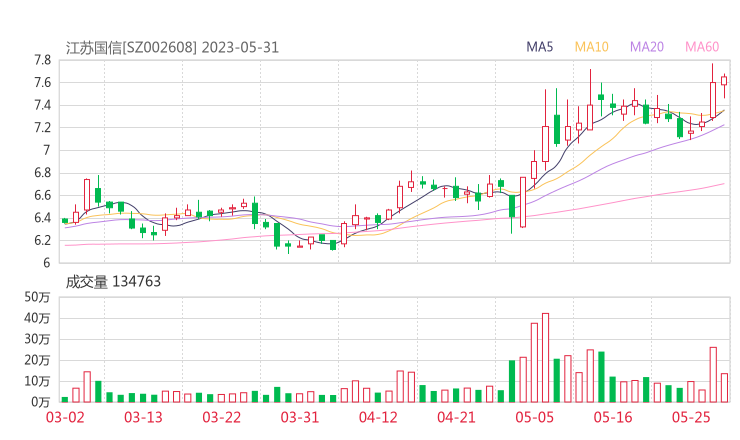The height and width of the screenshot is (440, 740).
Task: Click the MA20 legend label
Action: point(647,47)
